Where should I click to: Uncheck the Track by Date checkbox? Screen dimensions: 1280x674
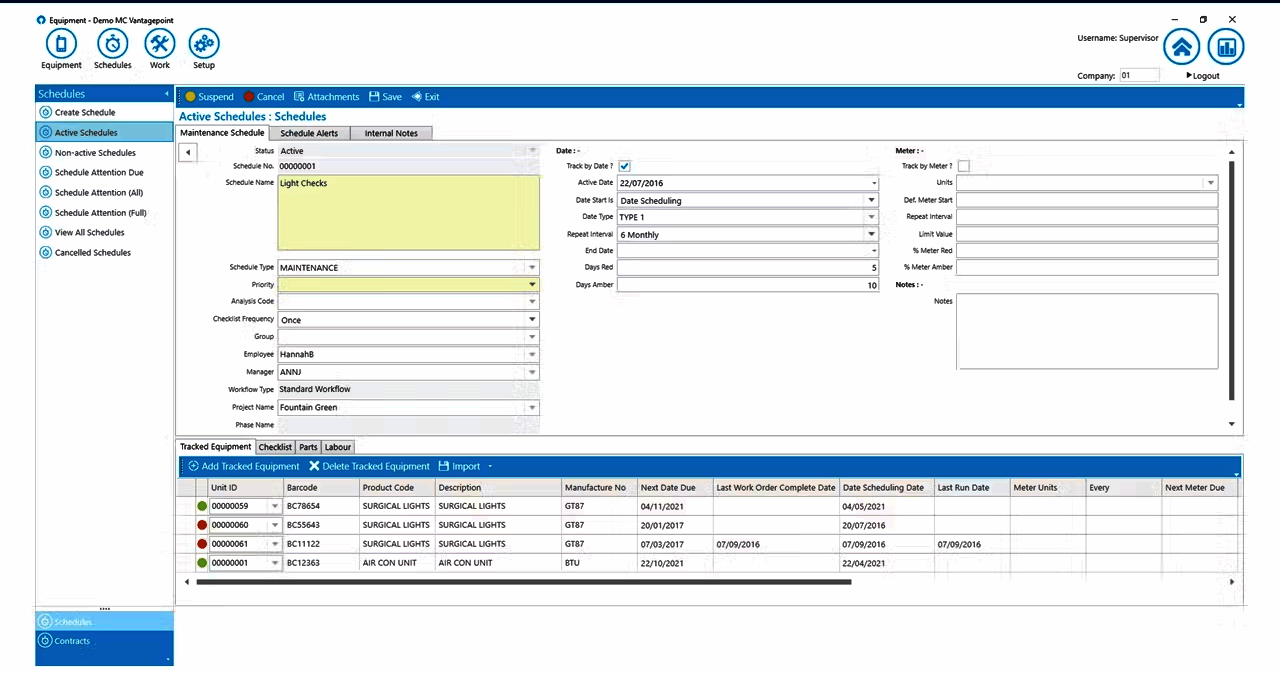[624, 166]
